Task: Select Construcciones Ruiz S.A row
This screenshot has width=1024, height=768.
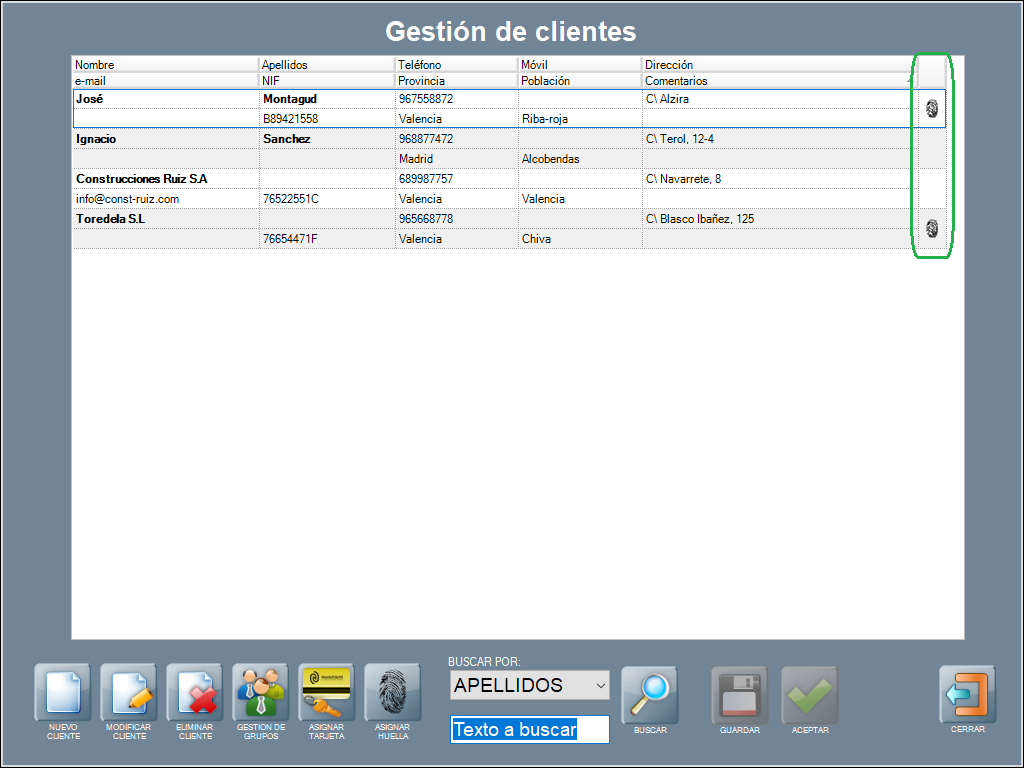Action: 165,179
